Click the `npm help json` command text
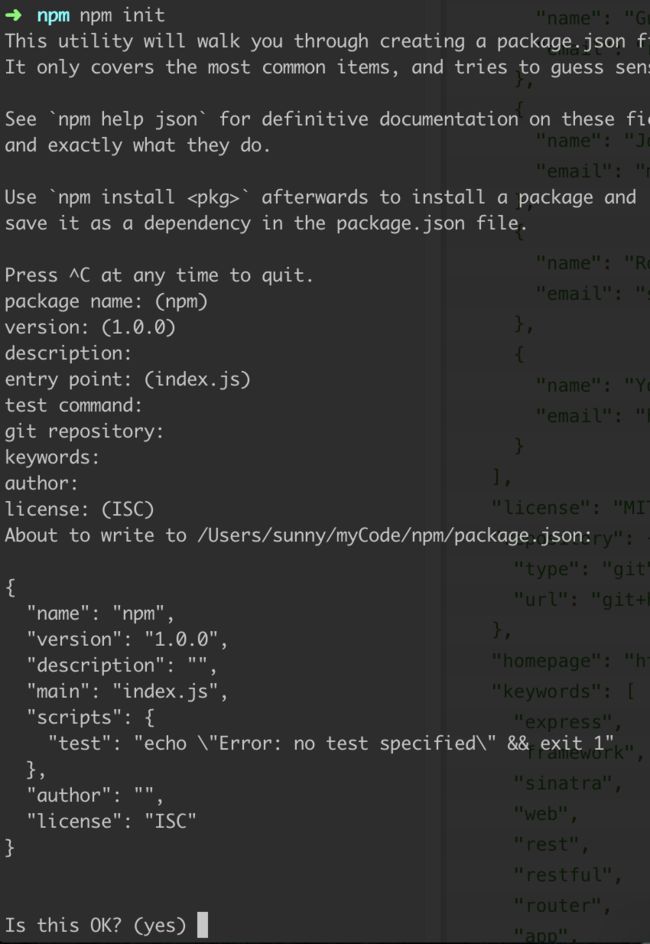 click(127, 119)
